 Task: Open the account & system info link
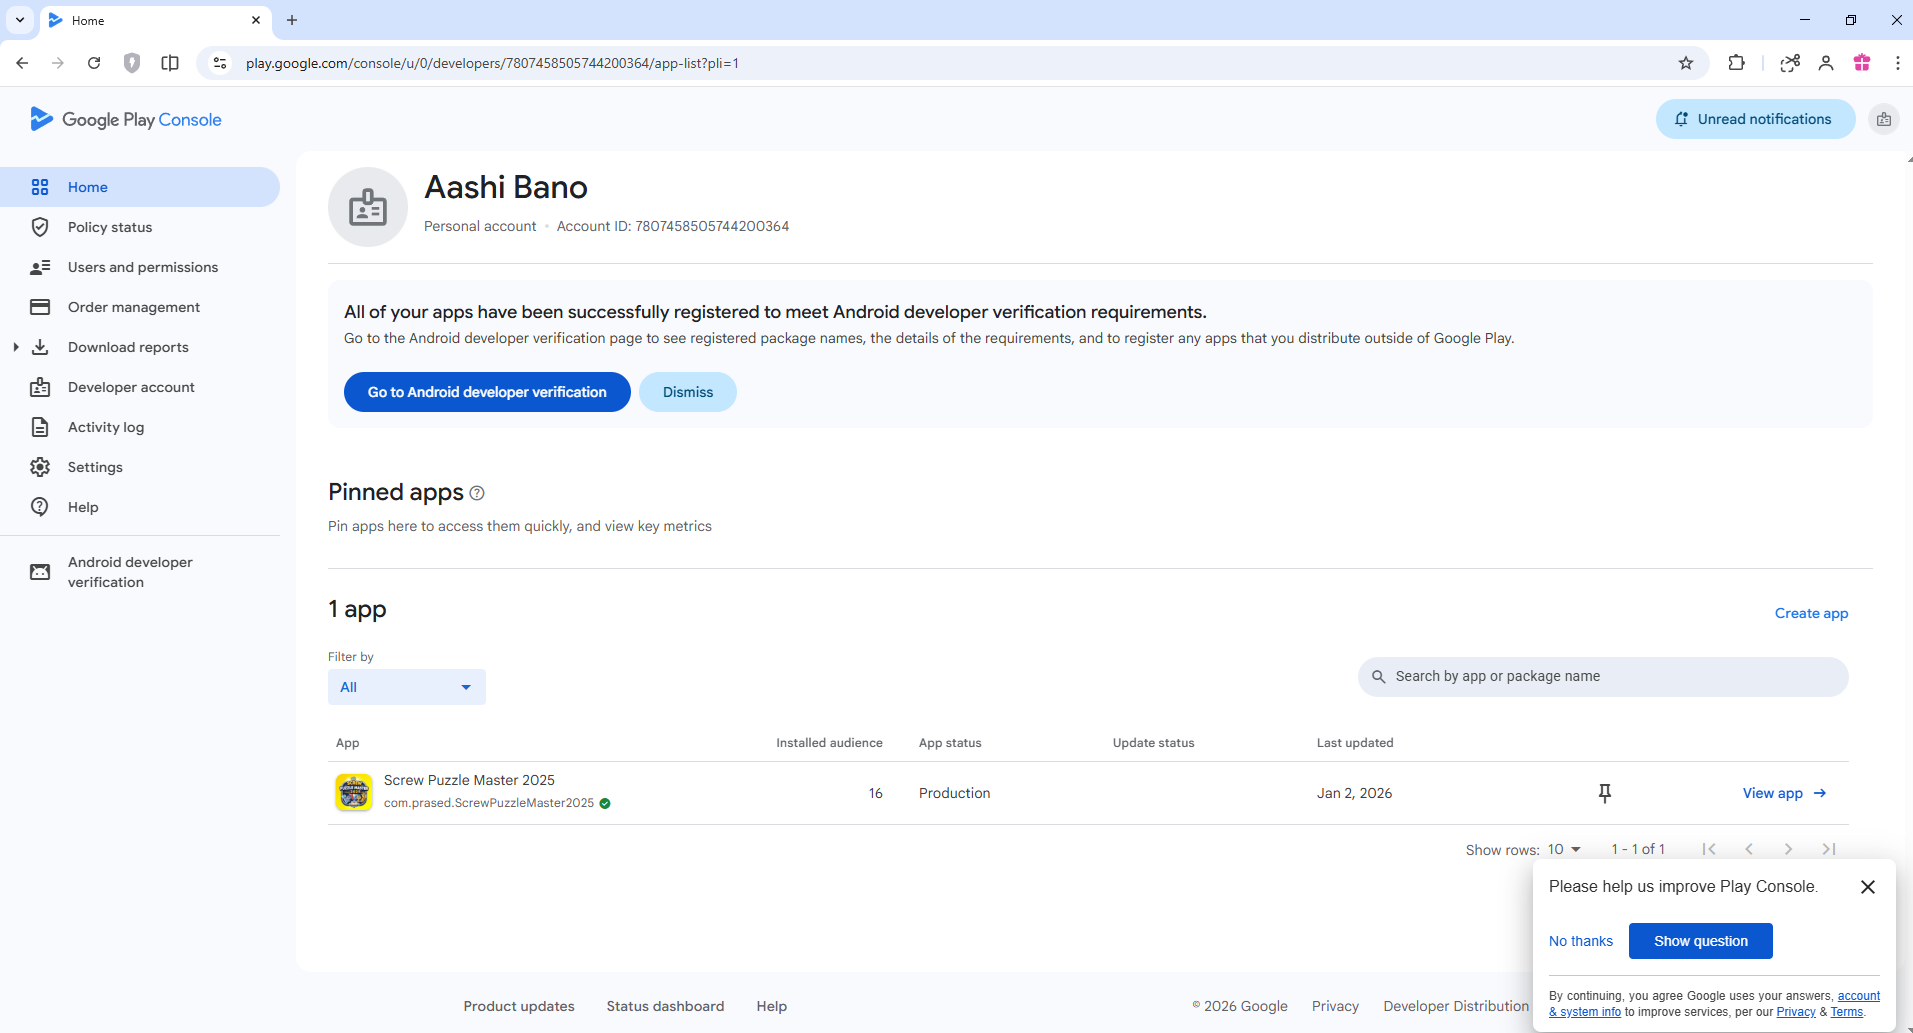click(1585, 1012)
